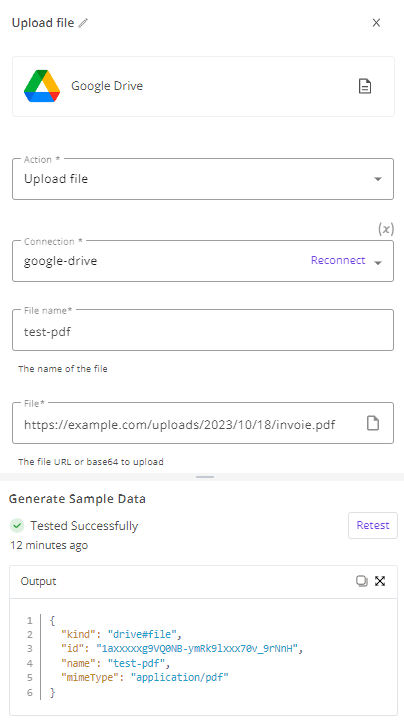Select the Upload file action field
The width and height of the screenshot is (404, 722).
[203, 179]
